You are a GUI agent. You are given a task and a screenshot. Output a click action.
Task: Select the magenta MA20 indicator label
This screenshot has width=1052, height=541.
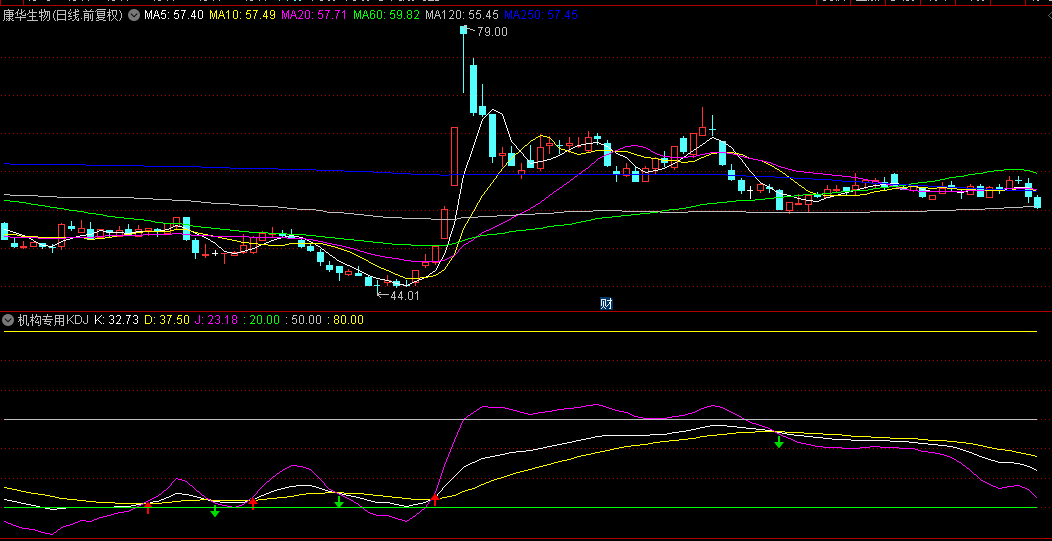coord(314,16)
